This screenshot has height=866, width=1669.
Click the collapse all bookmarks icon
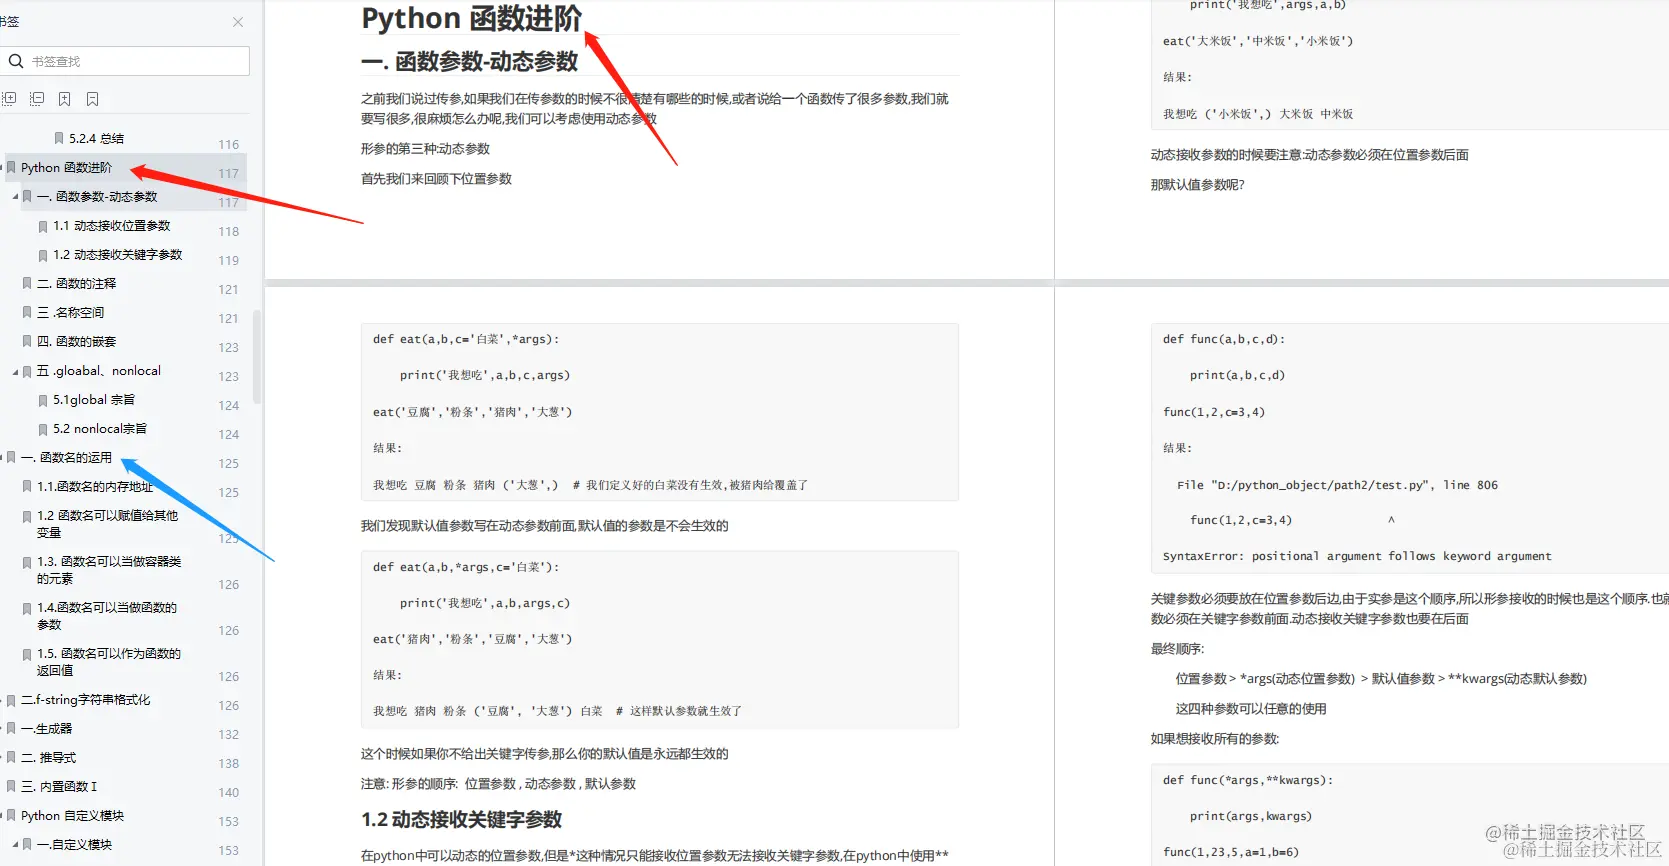(37, 99)
